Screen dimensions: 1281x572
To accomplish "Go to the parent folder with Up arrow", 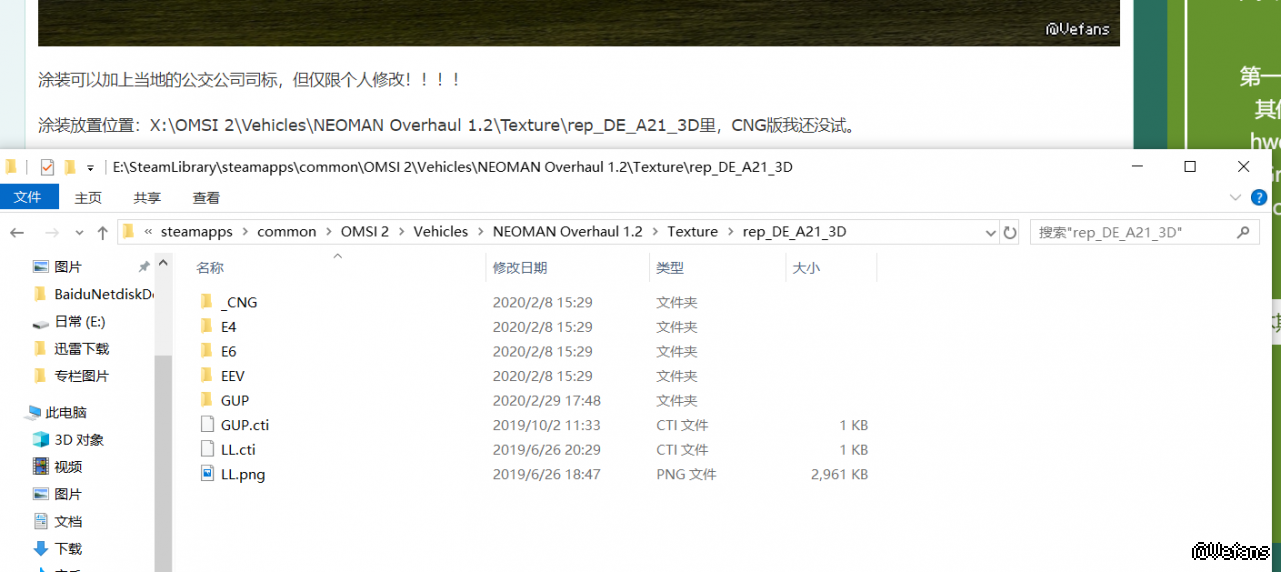I will [102, 232].
